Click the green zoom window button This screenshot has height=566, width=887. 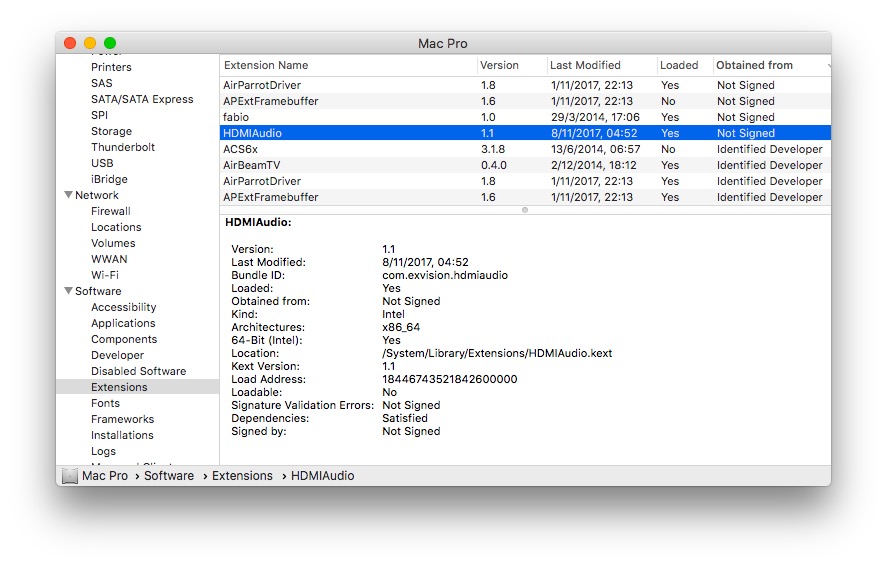110,43
